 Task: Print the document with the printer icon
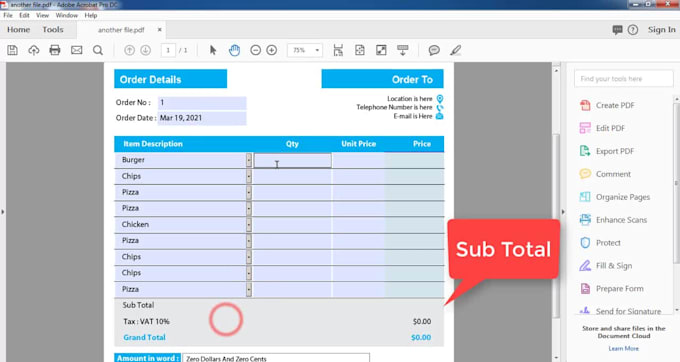55,50
